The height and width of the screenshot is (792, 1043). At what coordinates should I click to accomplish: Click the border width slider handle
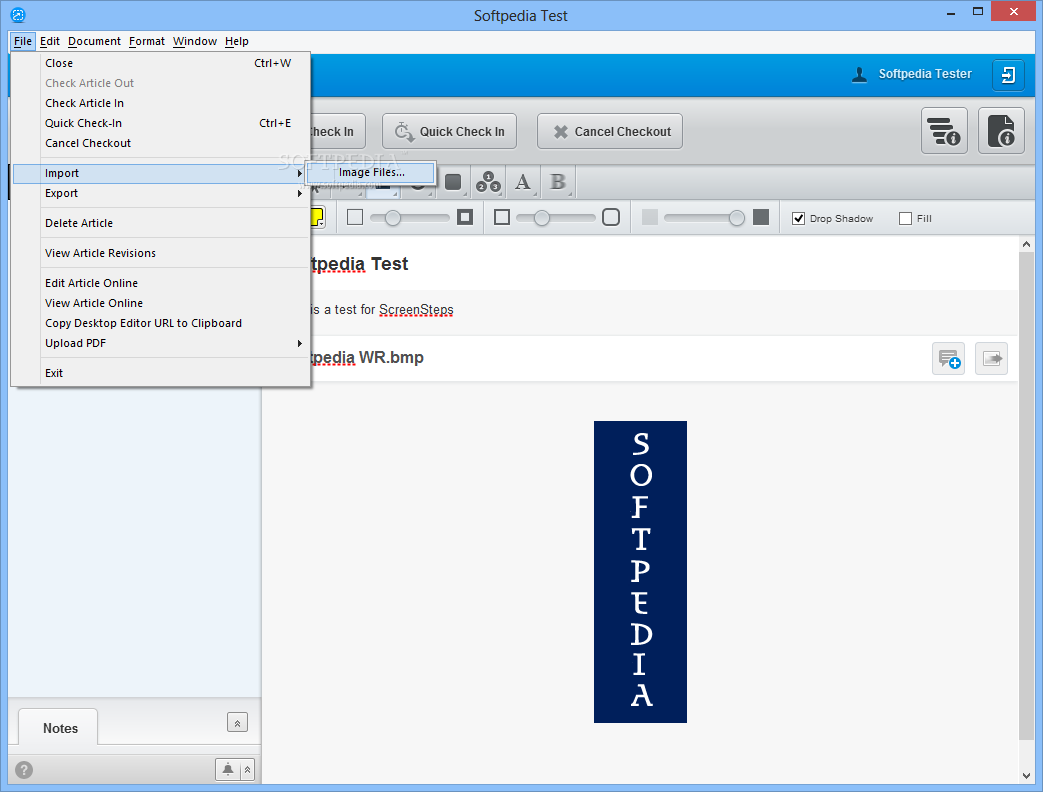[392, 217]
